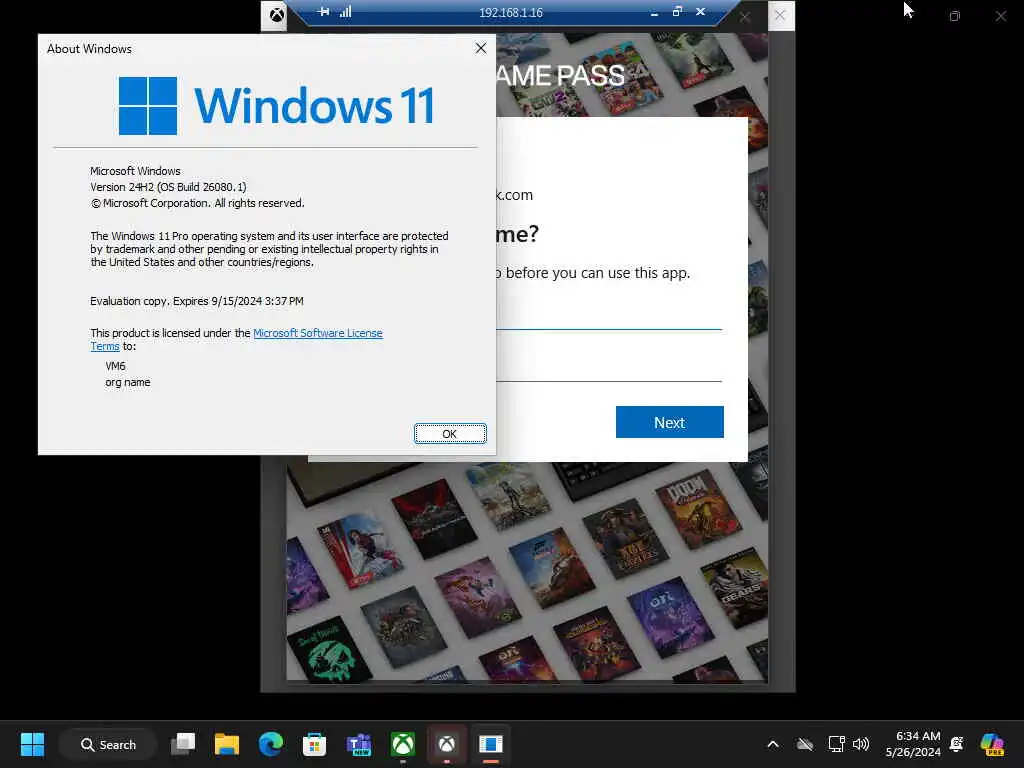The image size is (1024, 768).
Task: Open the volume control in tray
Action: (x=861, y=744)
